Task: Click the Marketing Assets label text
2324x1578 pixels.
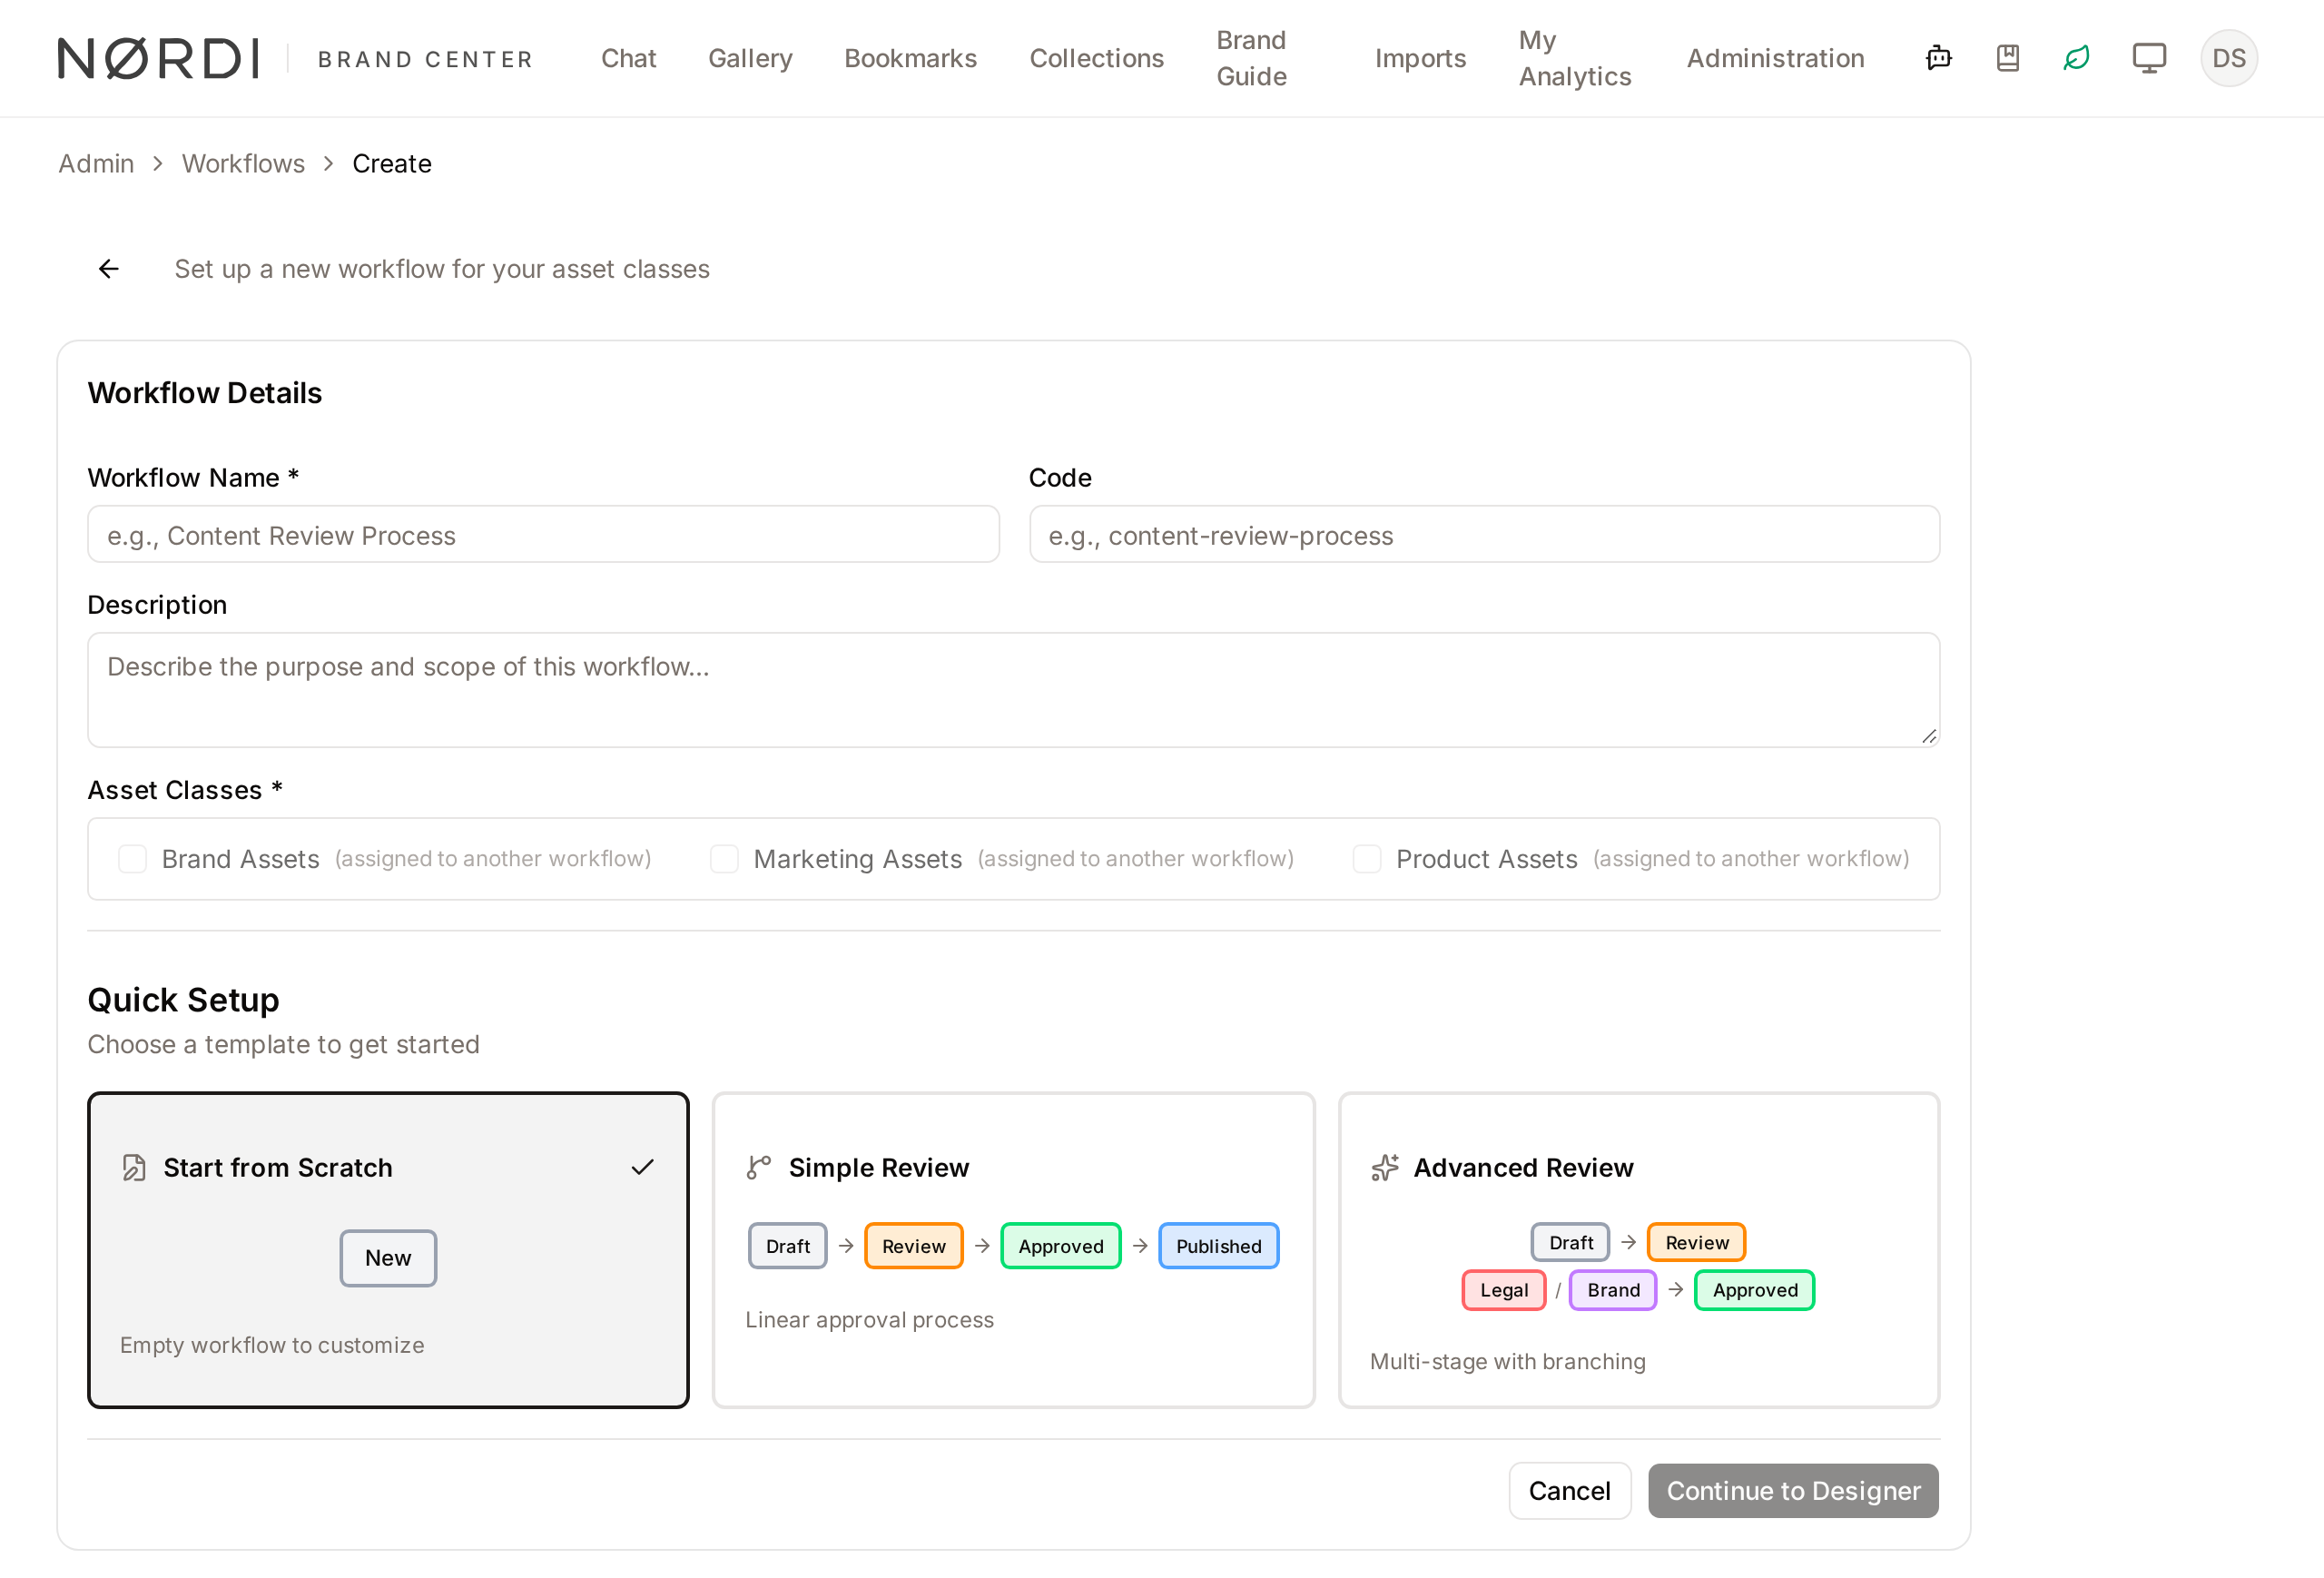Action: 857,859
